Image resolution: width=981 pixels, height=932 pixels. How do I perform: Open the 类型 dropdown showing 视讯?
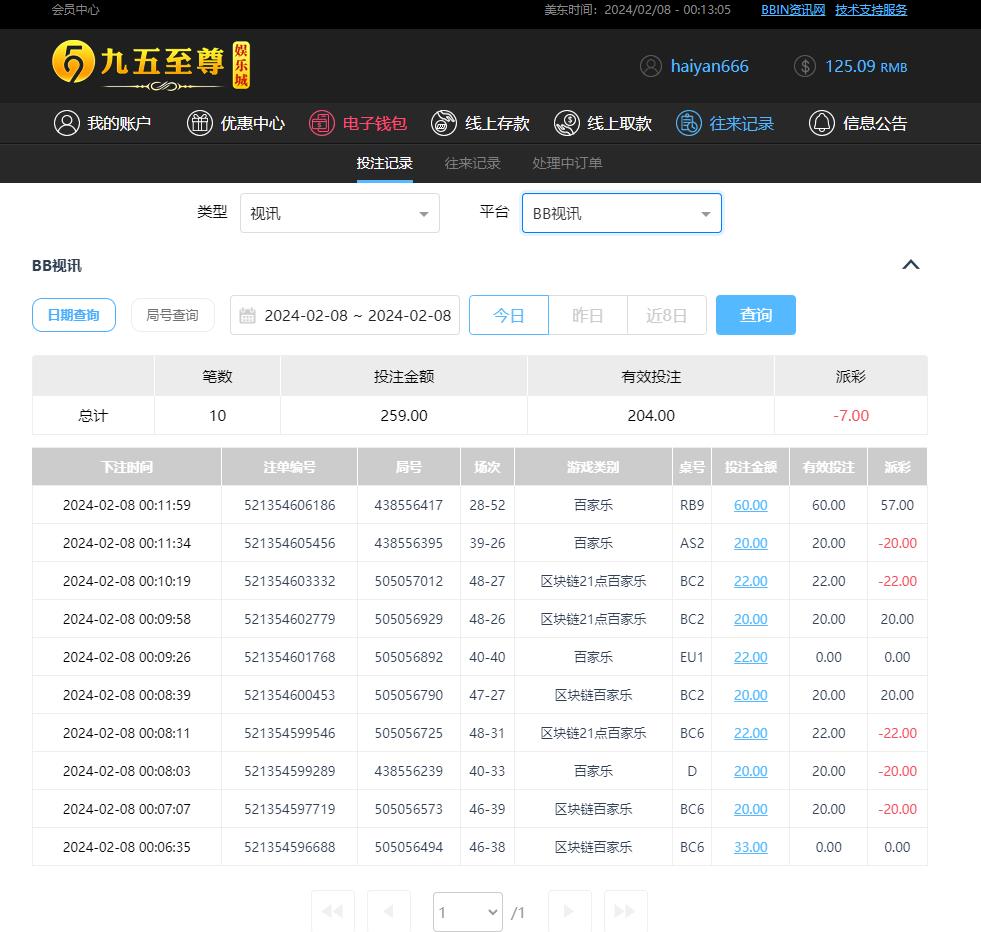[339, 213]
